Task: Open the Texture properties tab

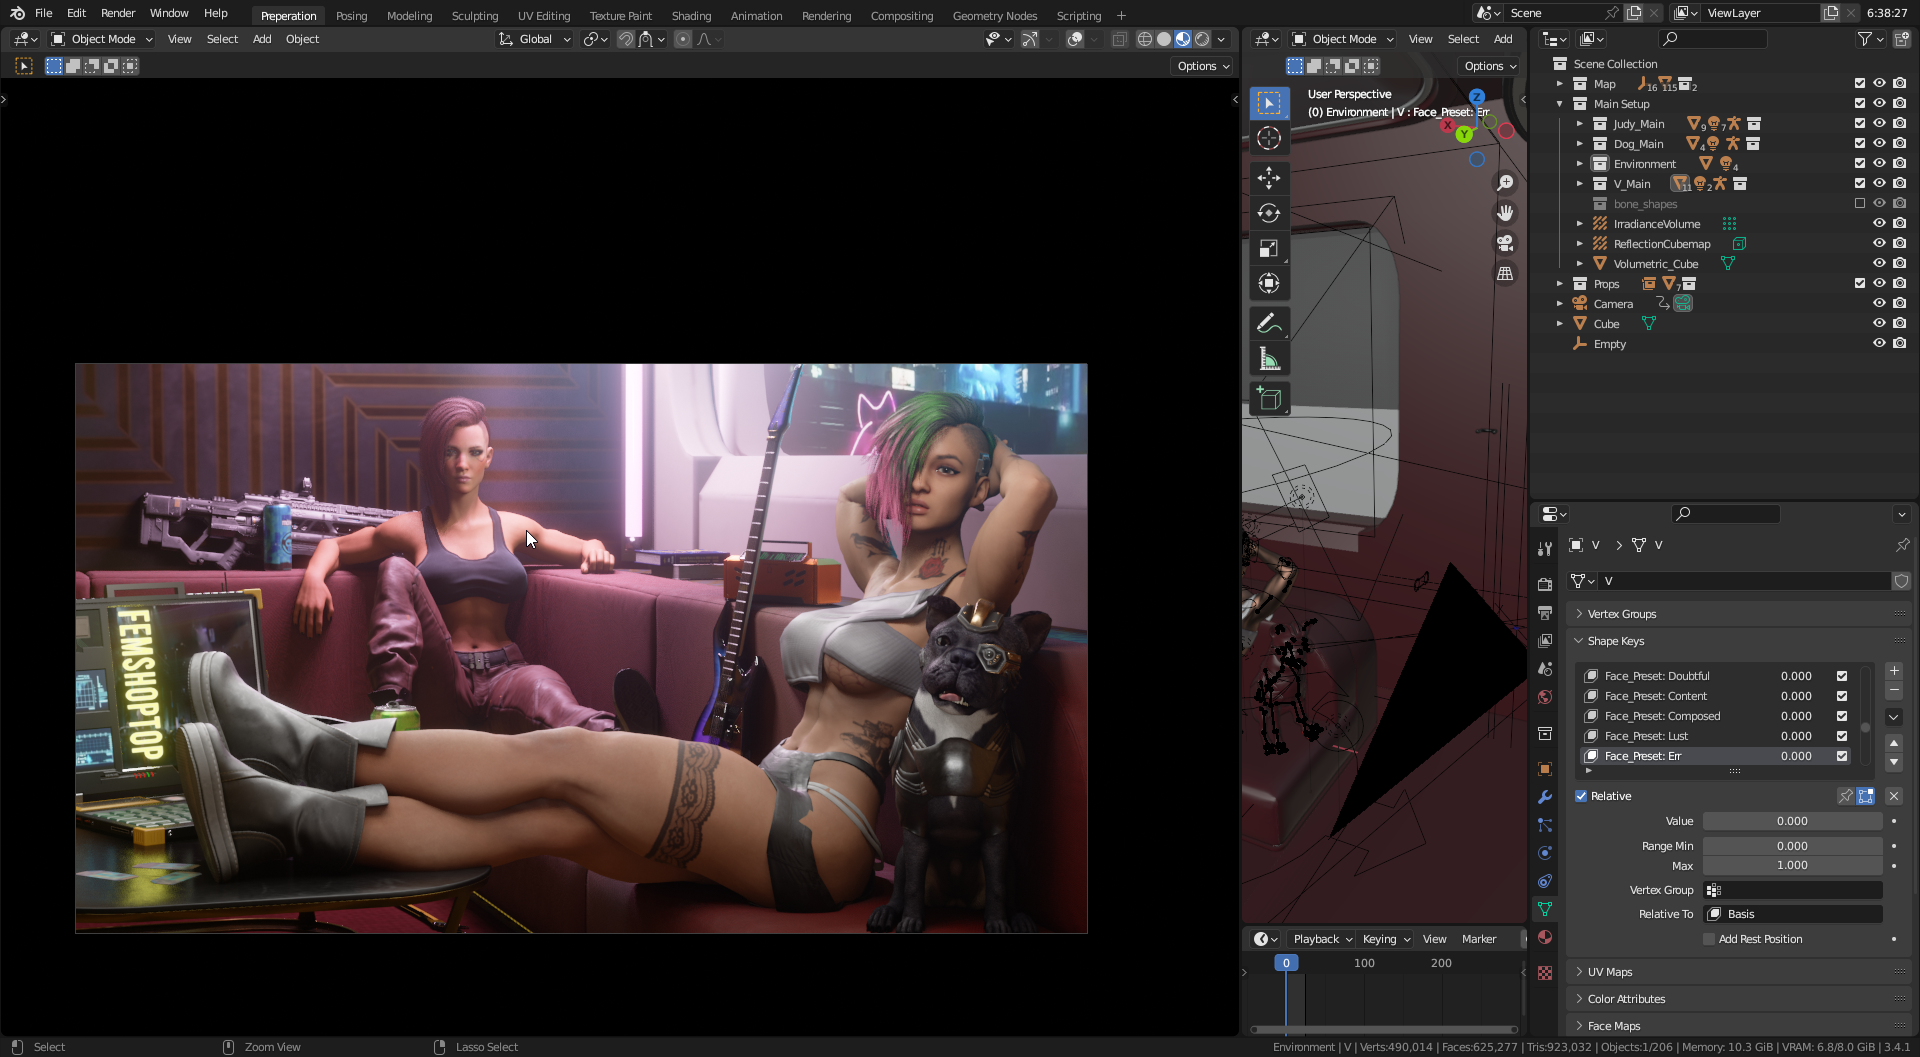Action: pyautogui.click(x=1545, y=973)
